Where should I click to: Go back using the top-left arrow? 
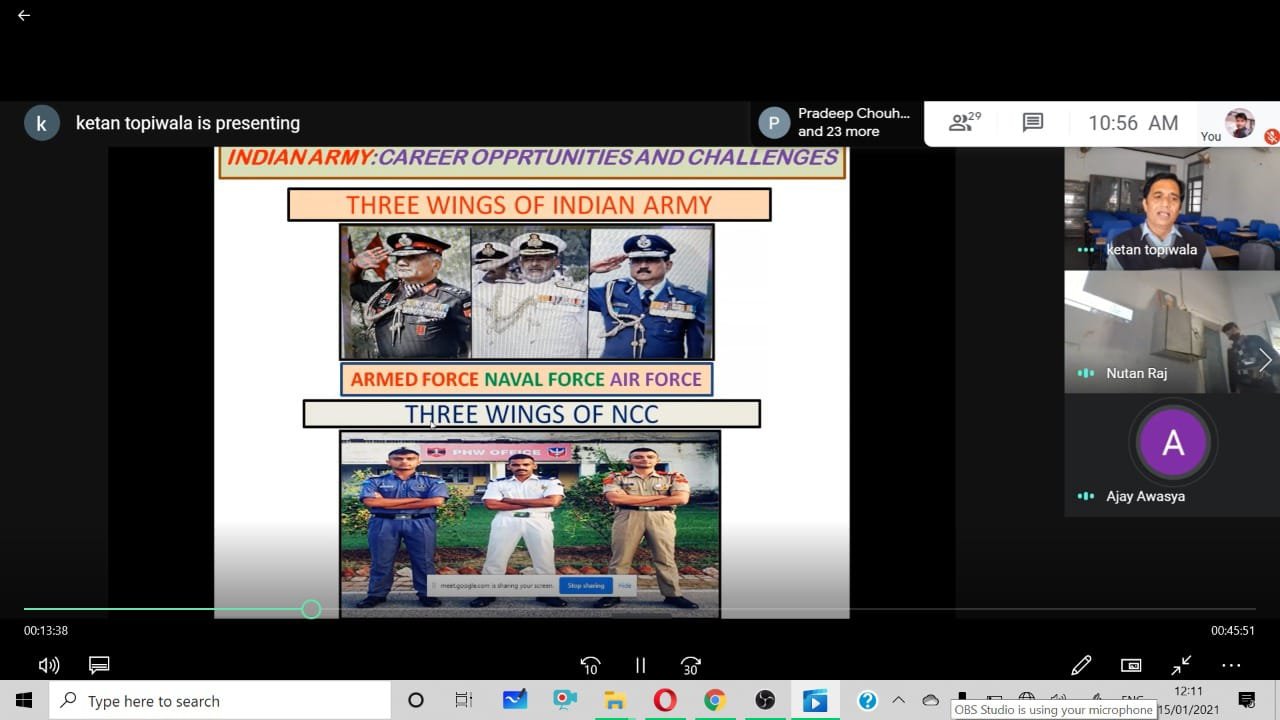pyautogui.click(x=24, y=16)
